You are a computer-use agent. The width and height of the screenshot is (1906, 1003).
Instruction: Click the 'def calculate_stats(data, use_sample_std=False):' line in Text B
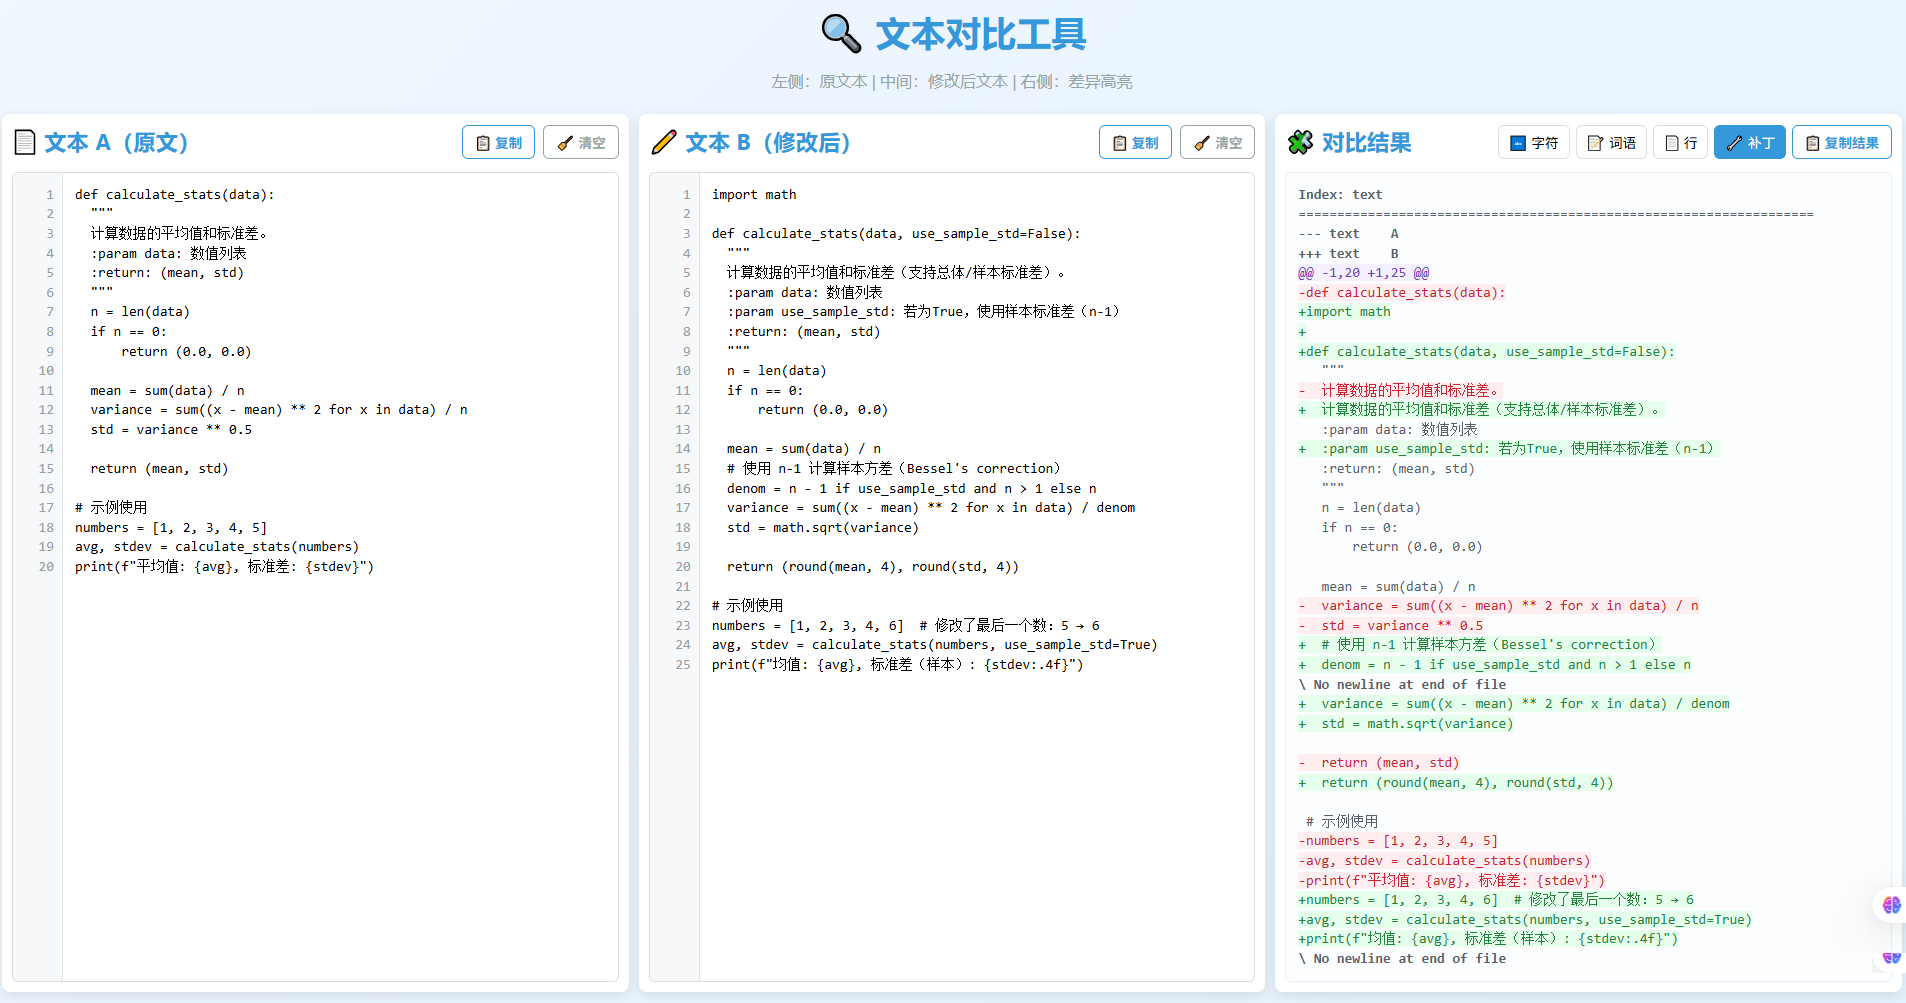click(896, 234)
